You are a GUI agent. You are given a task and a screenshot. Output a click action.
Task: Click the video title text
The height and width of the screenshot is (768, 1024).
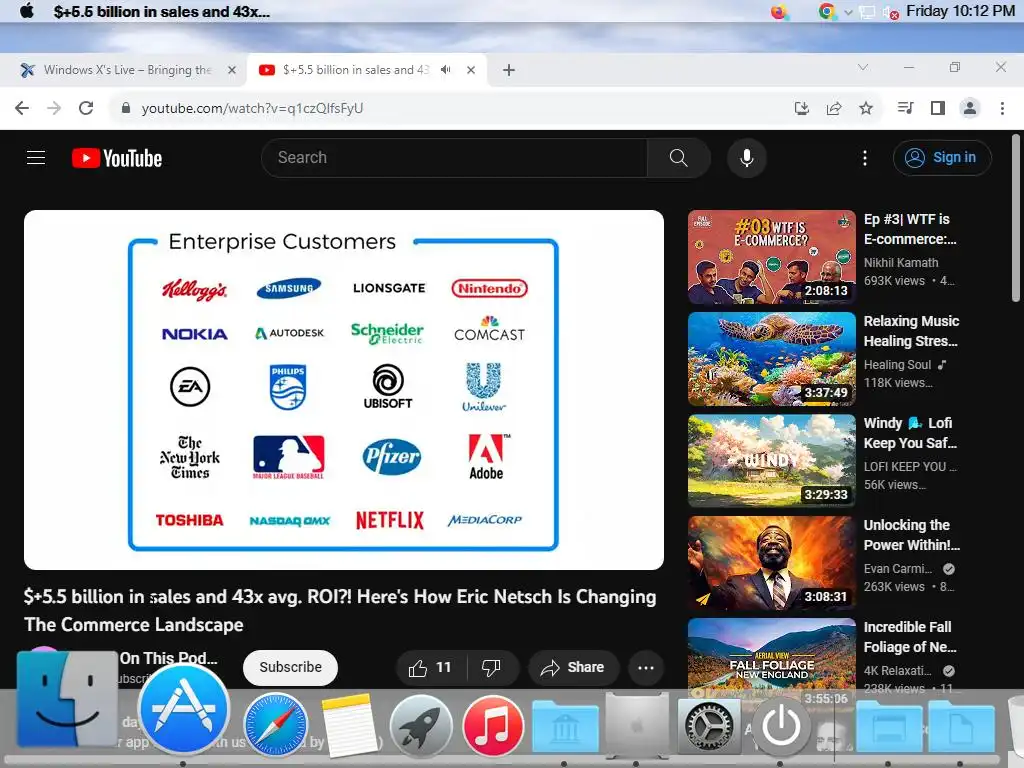click(x=340, y=611)
